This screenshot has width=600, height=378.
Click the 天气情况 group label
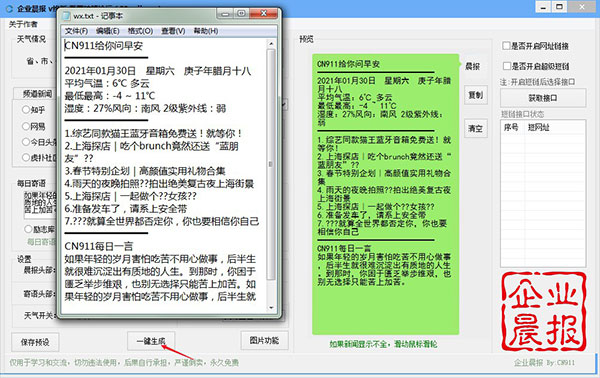(31, 39)
